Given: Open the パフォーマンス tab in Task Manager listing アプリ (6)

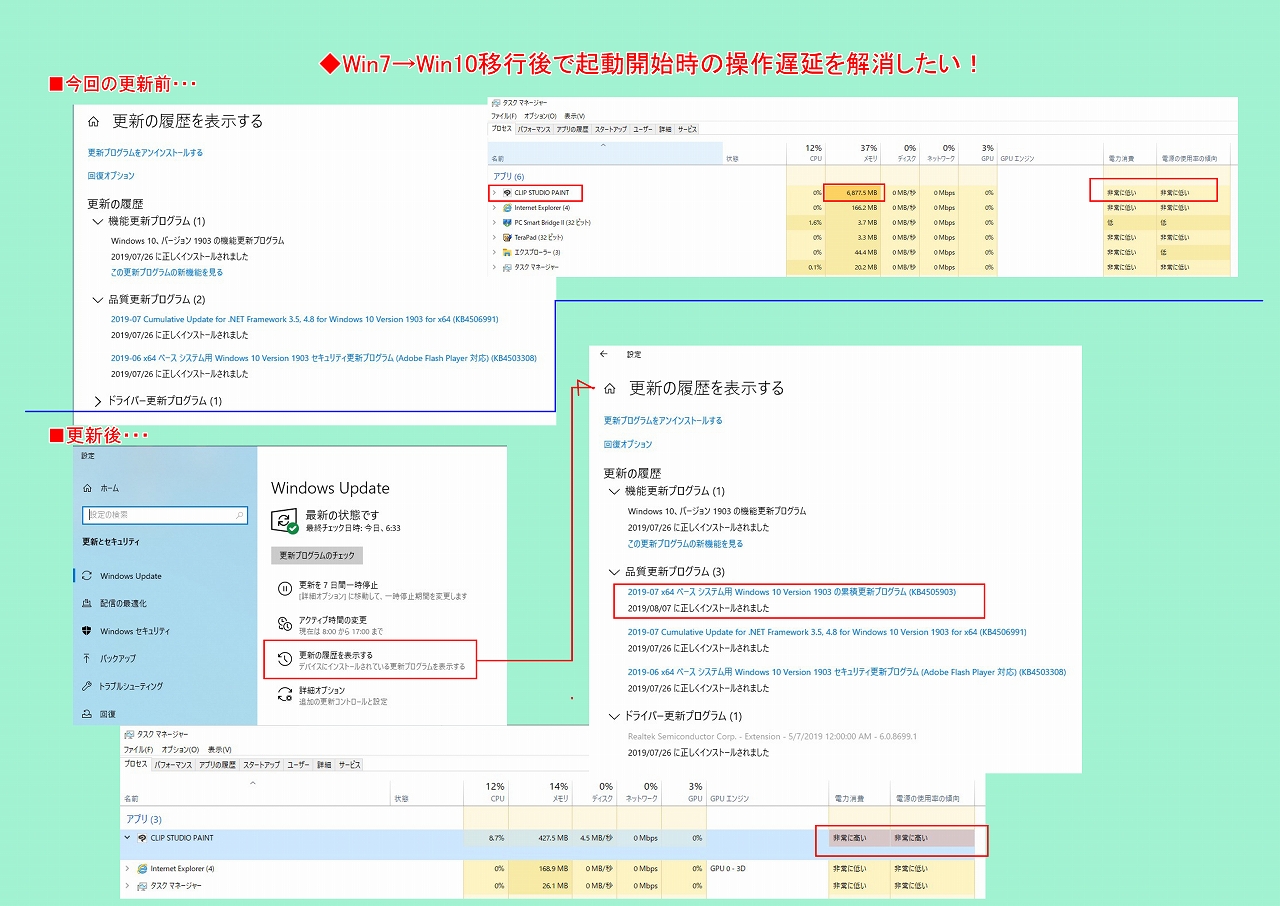Looking at the screenshot, I should [x=535, y=129].
